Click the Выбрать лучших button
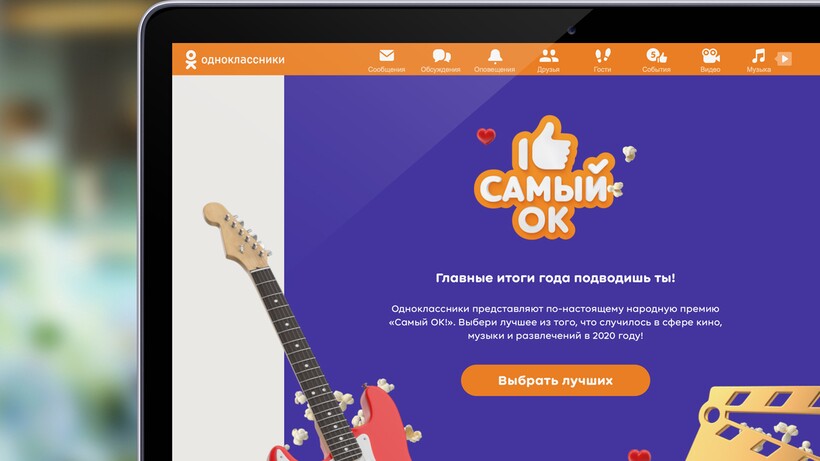This screenshot has height=461, width=820. pos(555,381)
